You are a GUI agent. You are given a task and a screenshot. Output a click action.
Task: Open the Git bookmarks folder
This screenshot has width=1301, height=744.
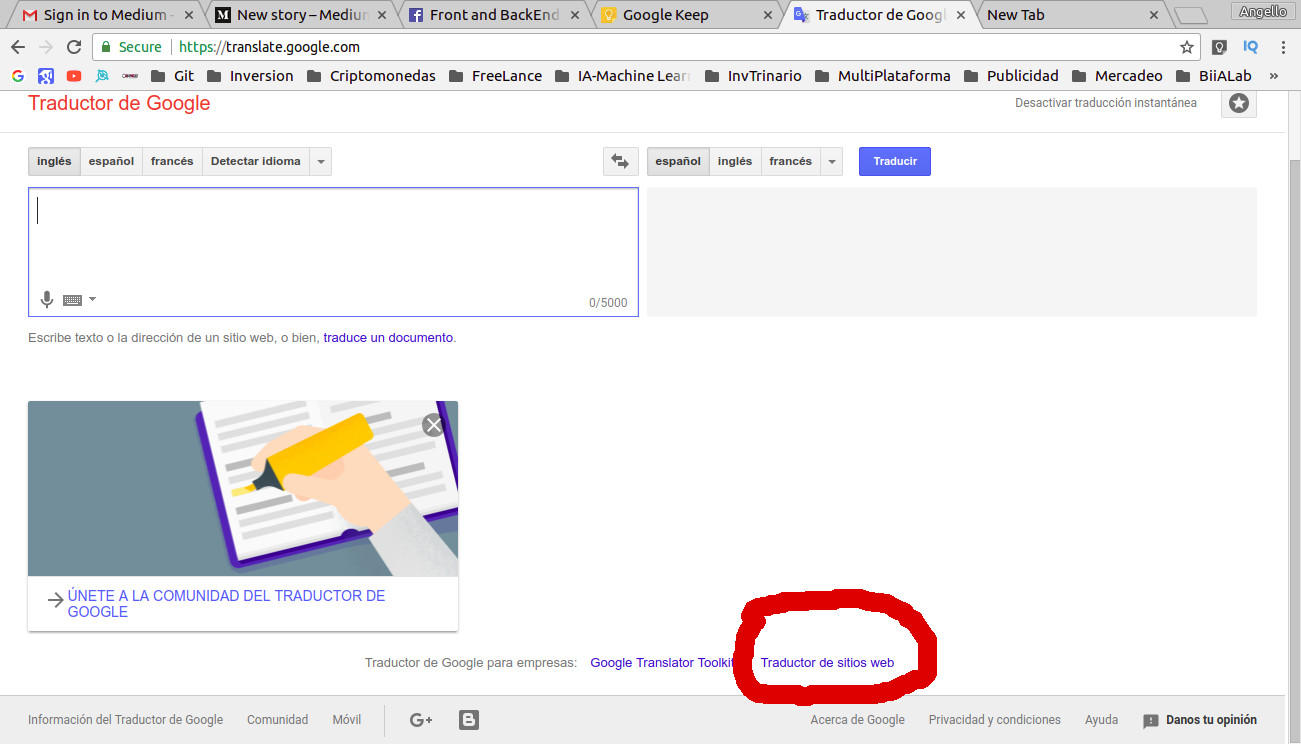tap(172, 76)
